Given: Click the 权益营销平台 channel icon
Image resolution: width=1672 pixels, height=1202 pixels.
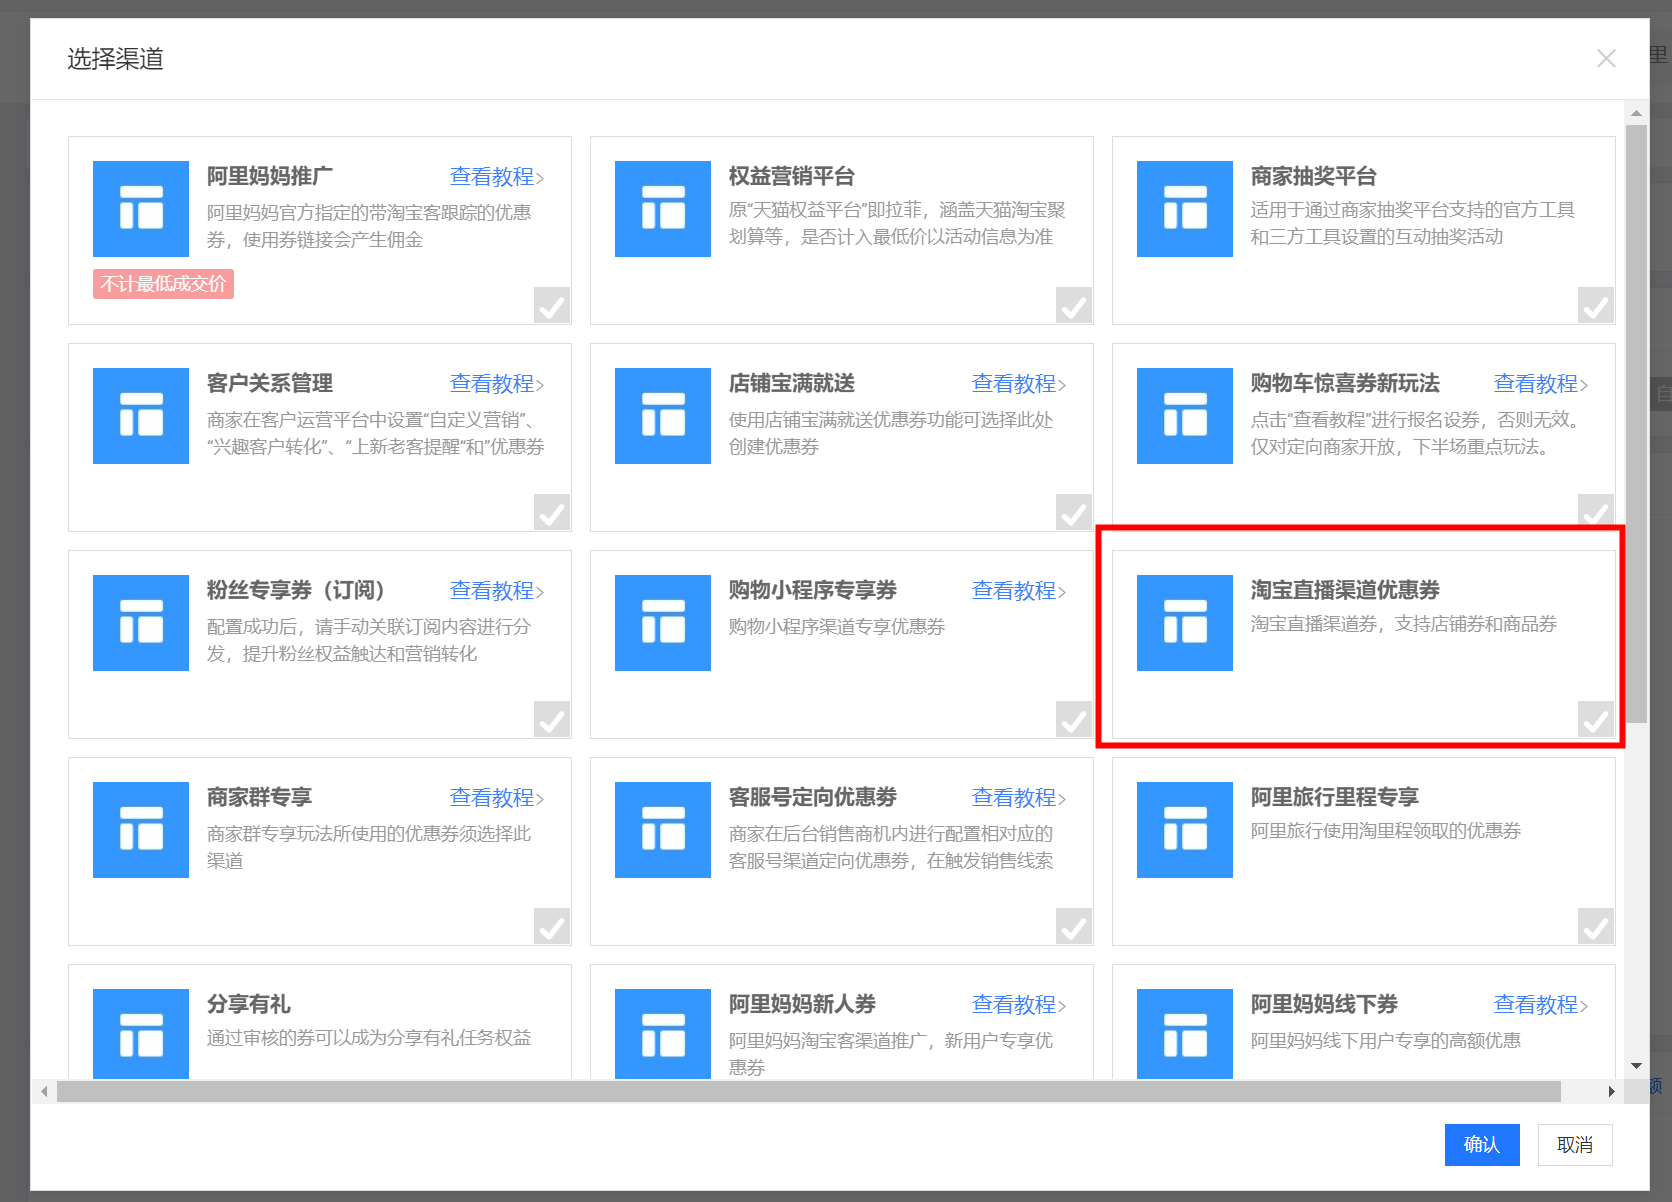Looking at the screenshot, I should coord(663,209).
